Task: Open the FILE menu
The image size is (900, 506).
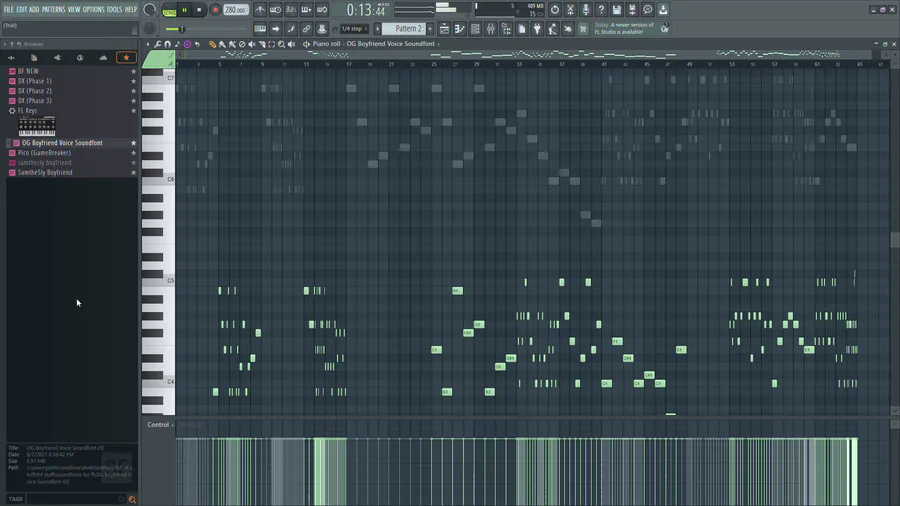Action: 9,10
